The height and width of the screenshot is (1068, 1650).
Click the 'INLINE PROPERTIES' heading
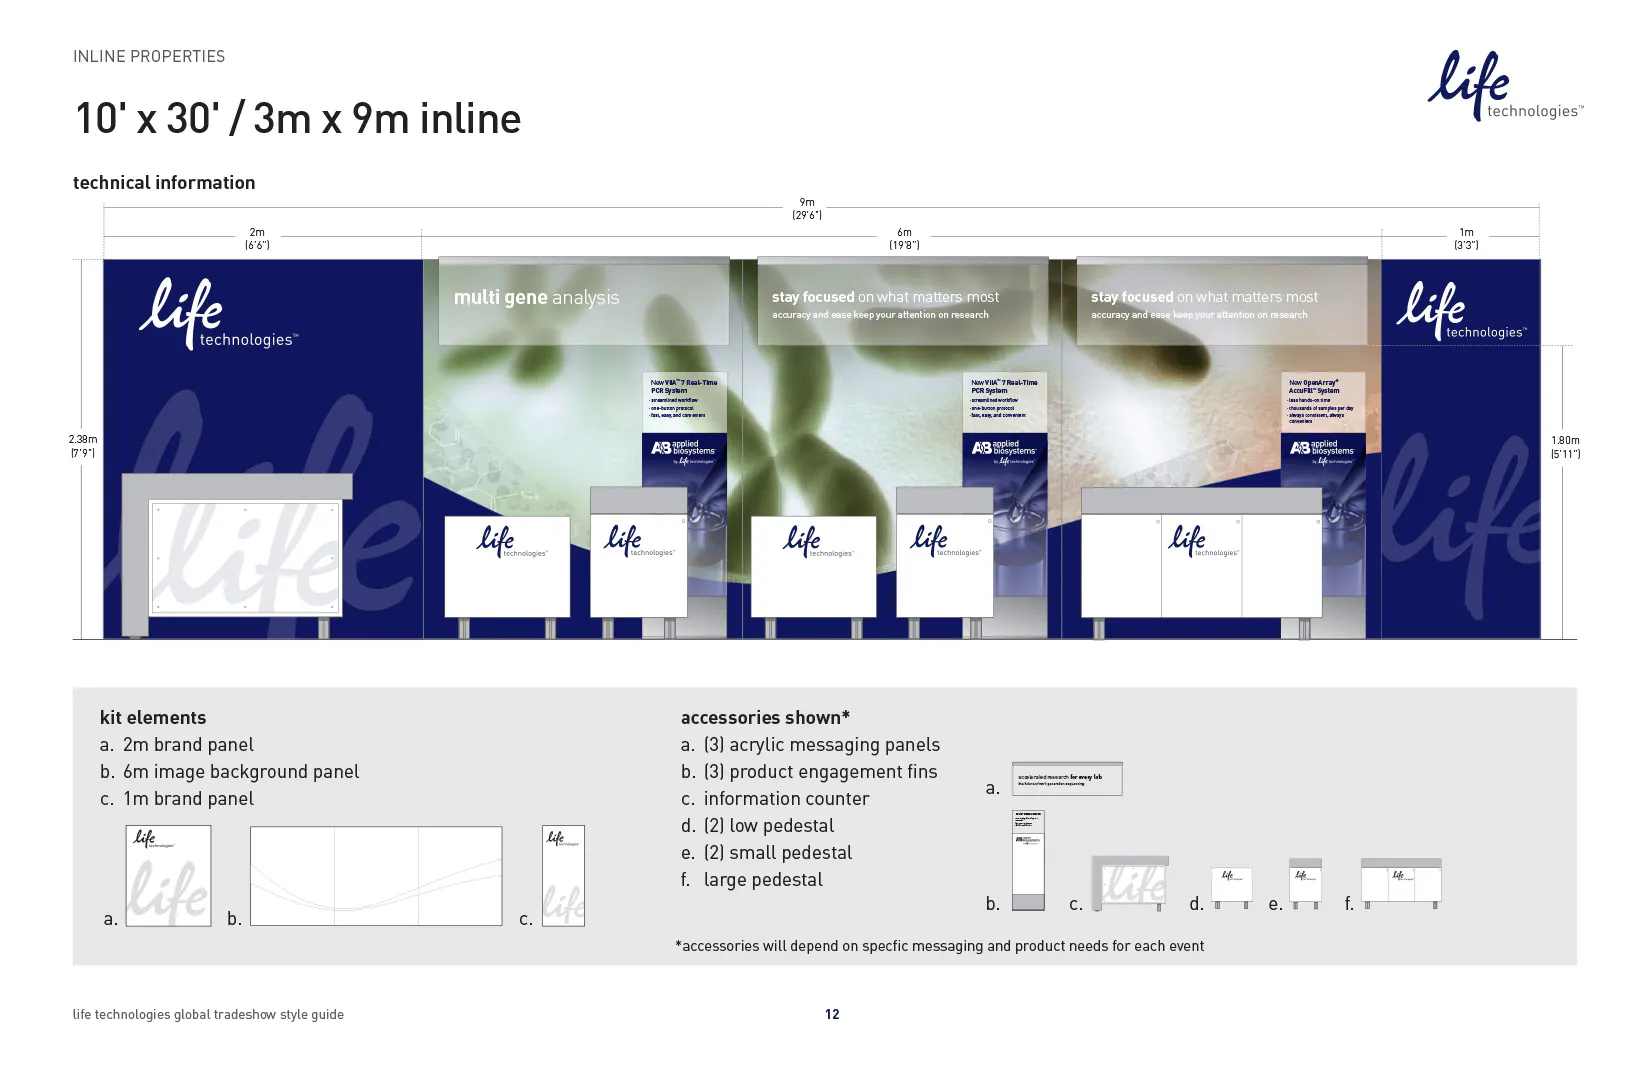[x=149, y=57]
